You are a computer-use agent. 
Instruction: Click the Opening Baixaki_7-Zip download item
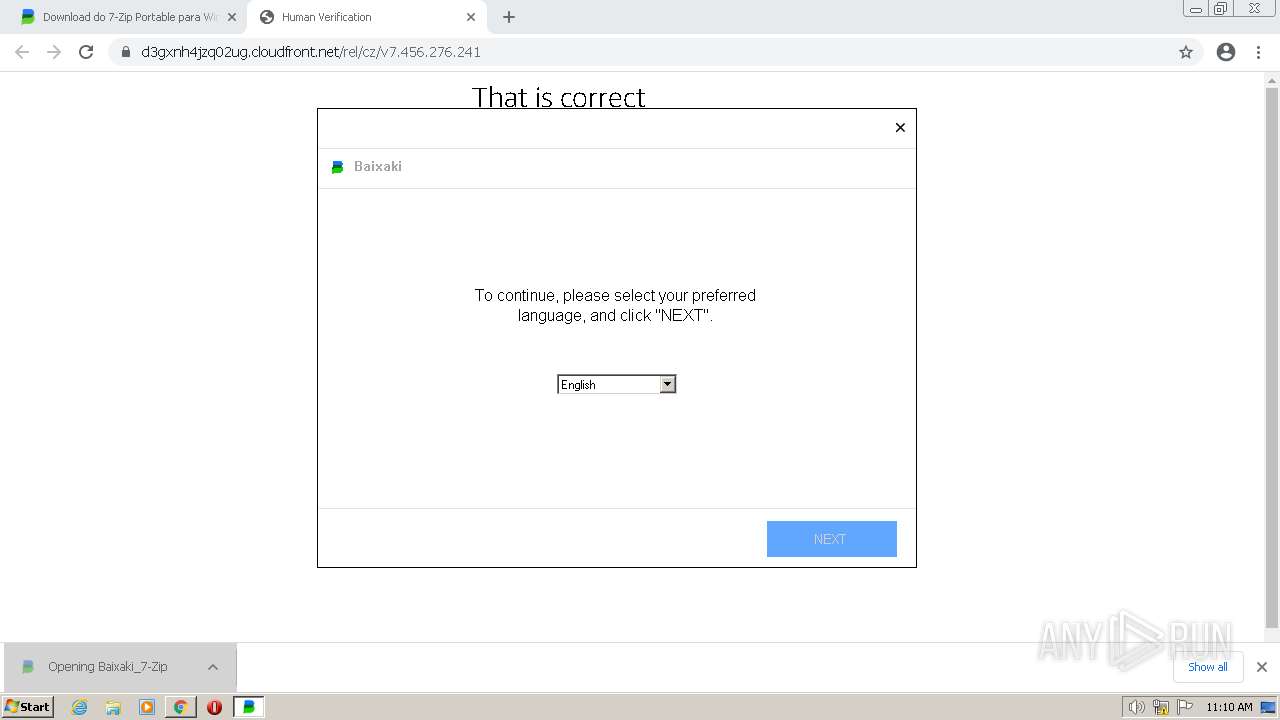[108, 667]
